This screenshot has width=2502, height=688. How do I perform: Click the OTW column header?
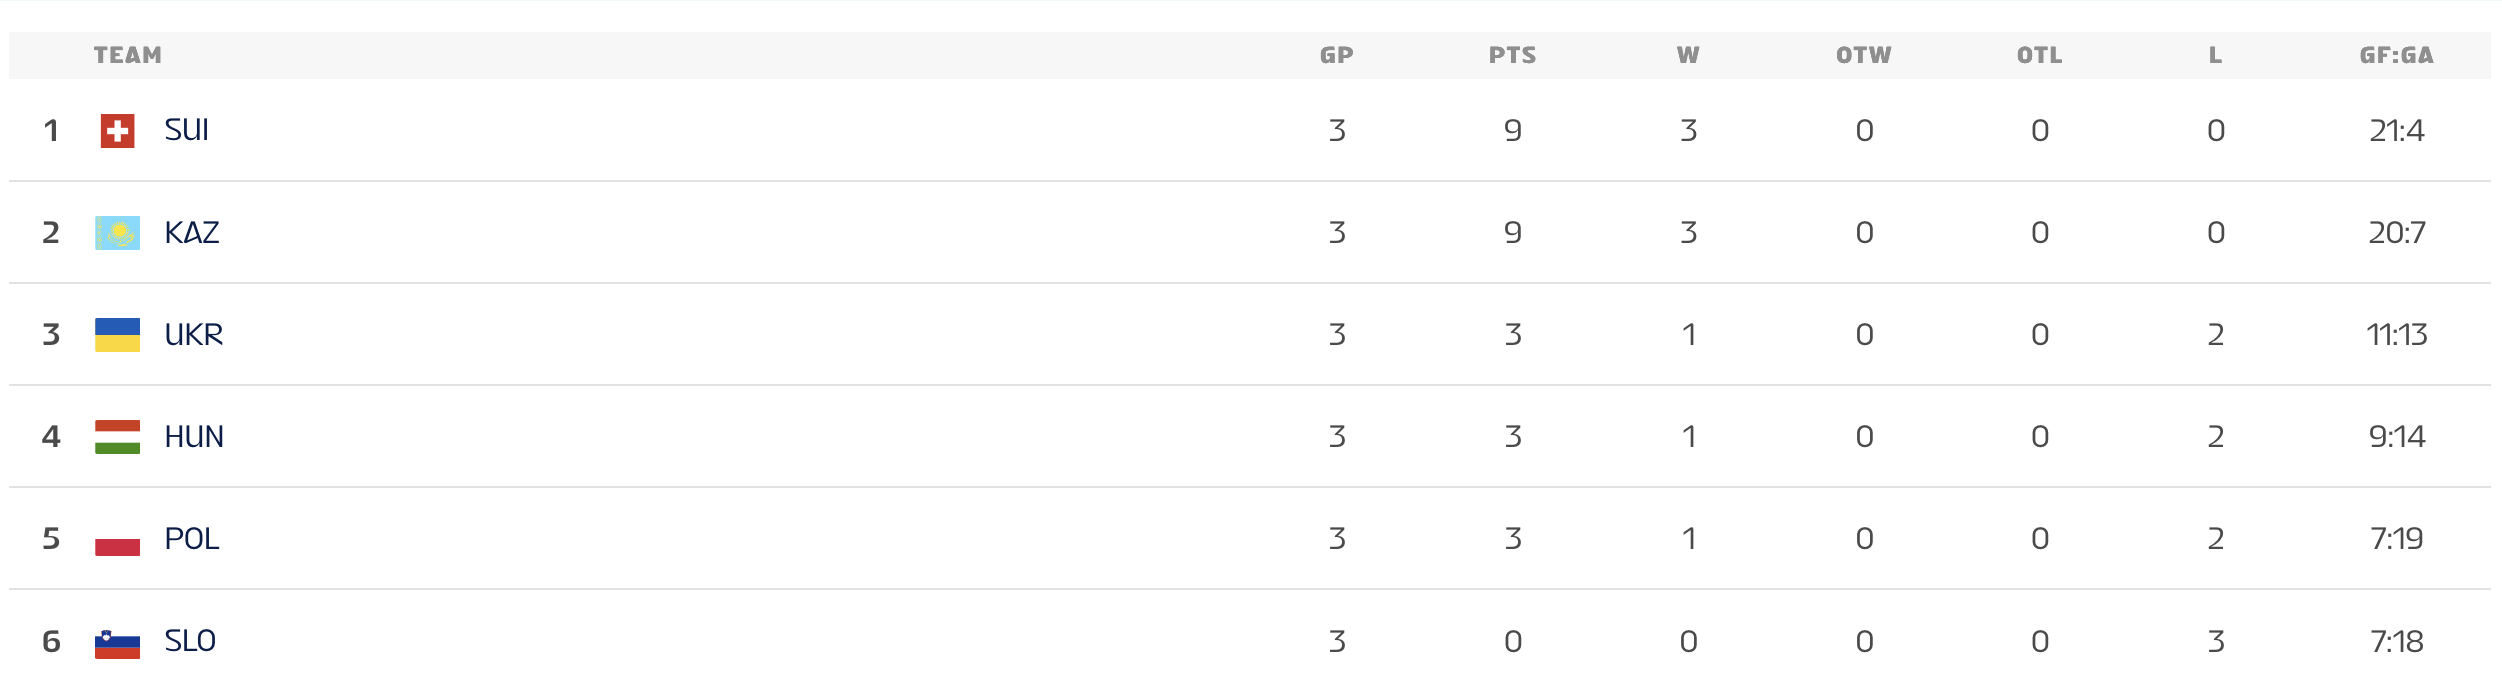click(1864, 56)
